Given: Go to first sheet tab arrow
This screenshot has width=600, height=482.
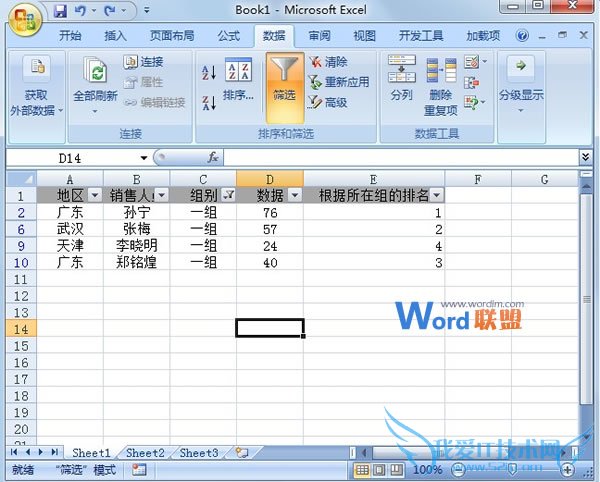Looking at the screenshot, I should pyautogui.click(x=14, y=452).
